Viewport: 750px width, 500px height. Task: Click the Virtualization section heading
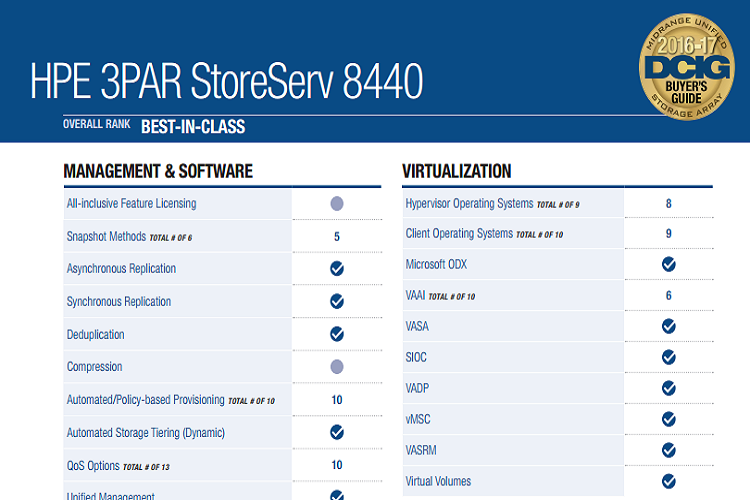[x=456, y=171]
